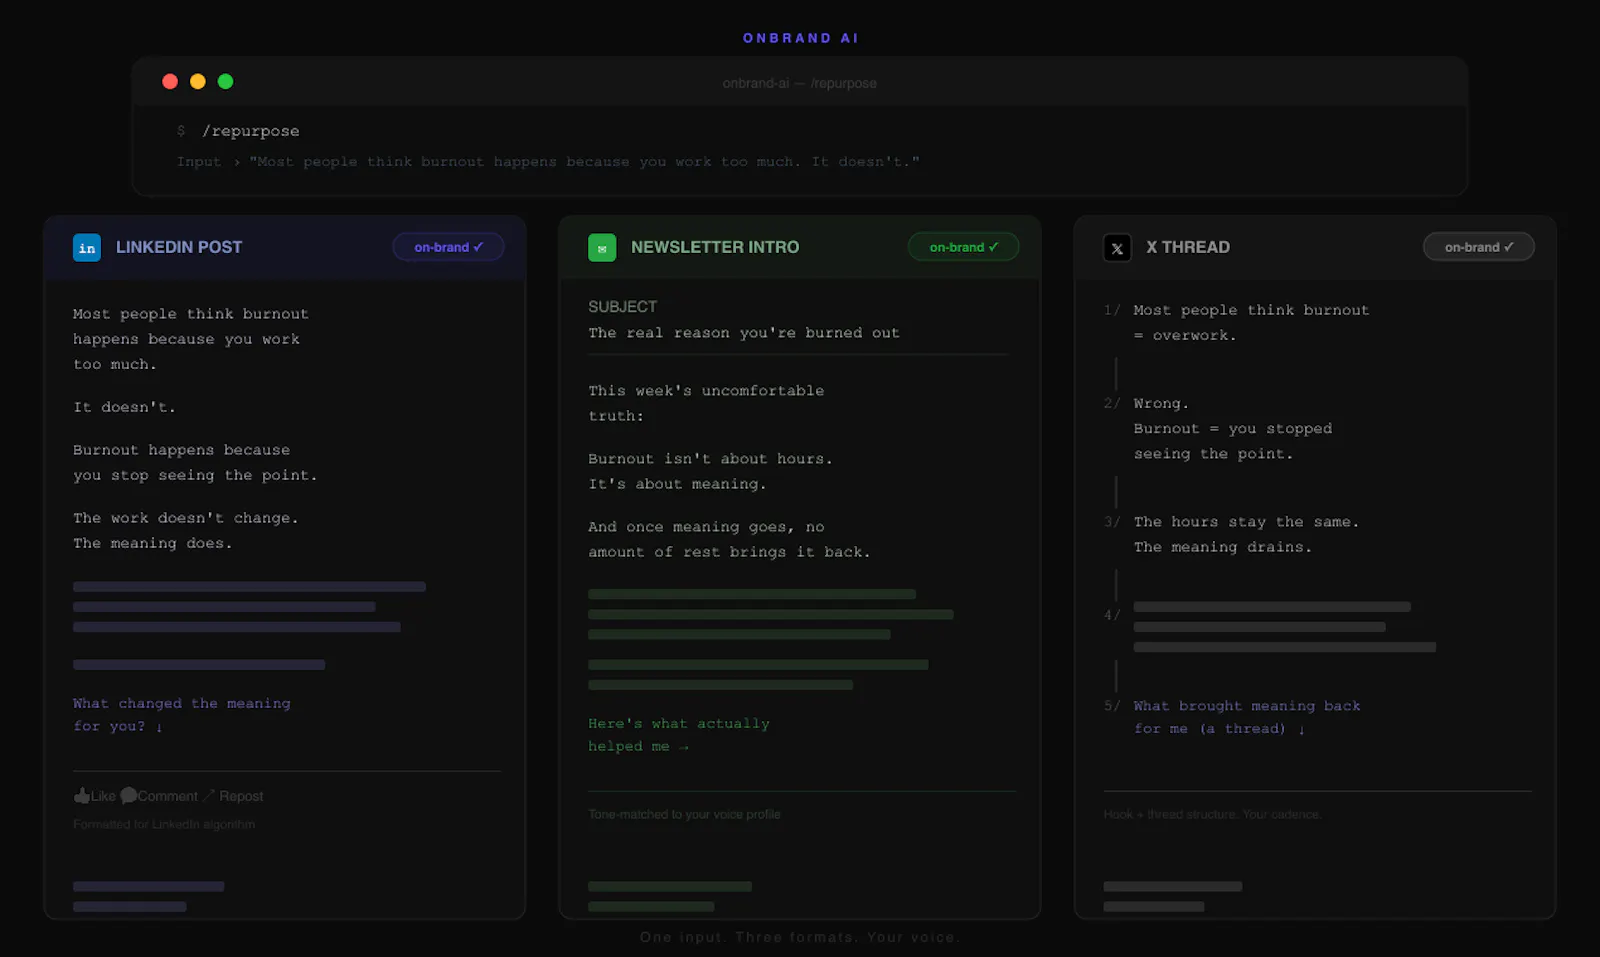Click 'Formatted for LinkedIn algorithm' note
Image resolution: width=1600 pixels, height=957 pixels.
pos(164,825)
